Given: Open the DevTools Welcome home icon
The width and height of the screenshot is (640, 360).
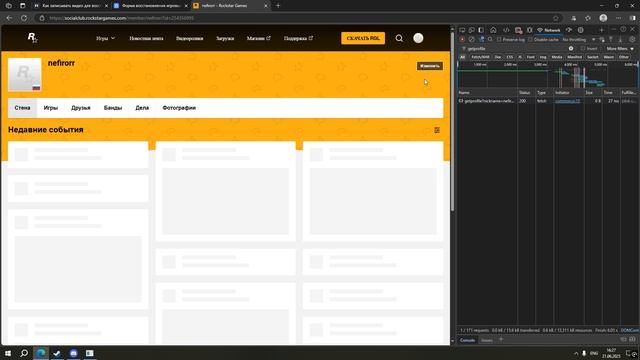Looking at the screenshot, I should tap(493, 30).
